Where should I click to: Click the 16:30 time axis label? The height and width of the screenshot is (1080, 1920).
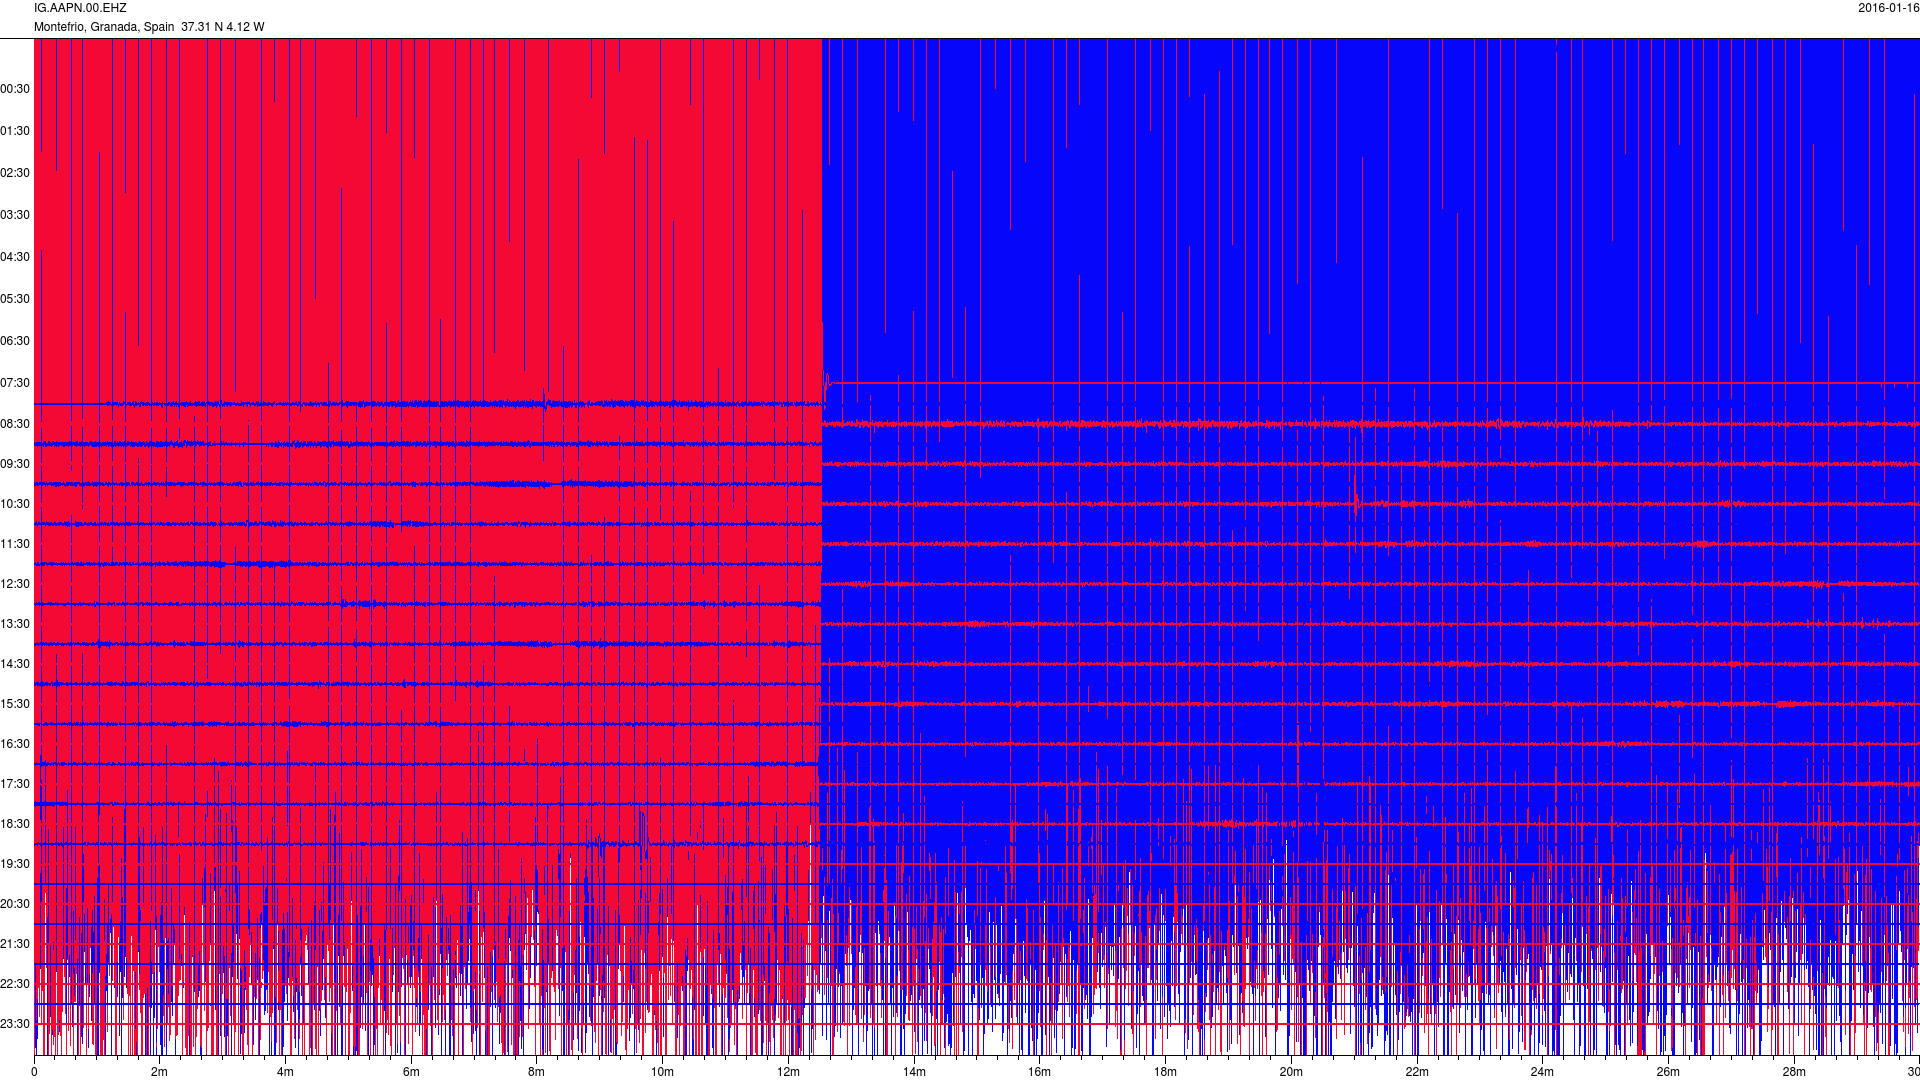15,744
